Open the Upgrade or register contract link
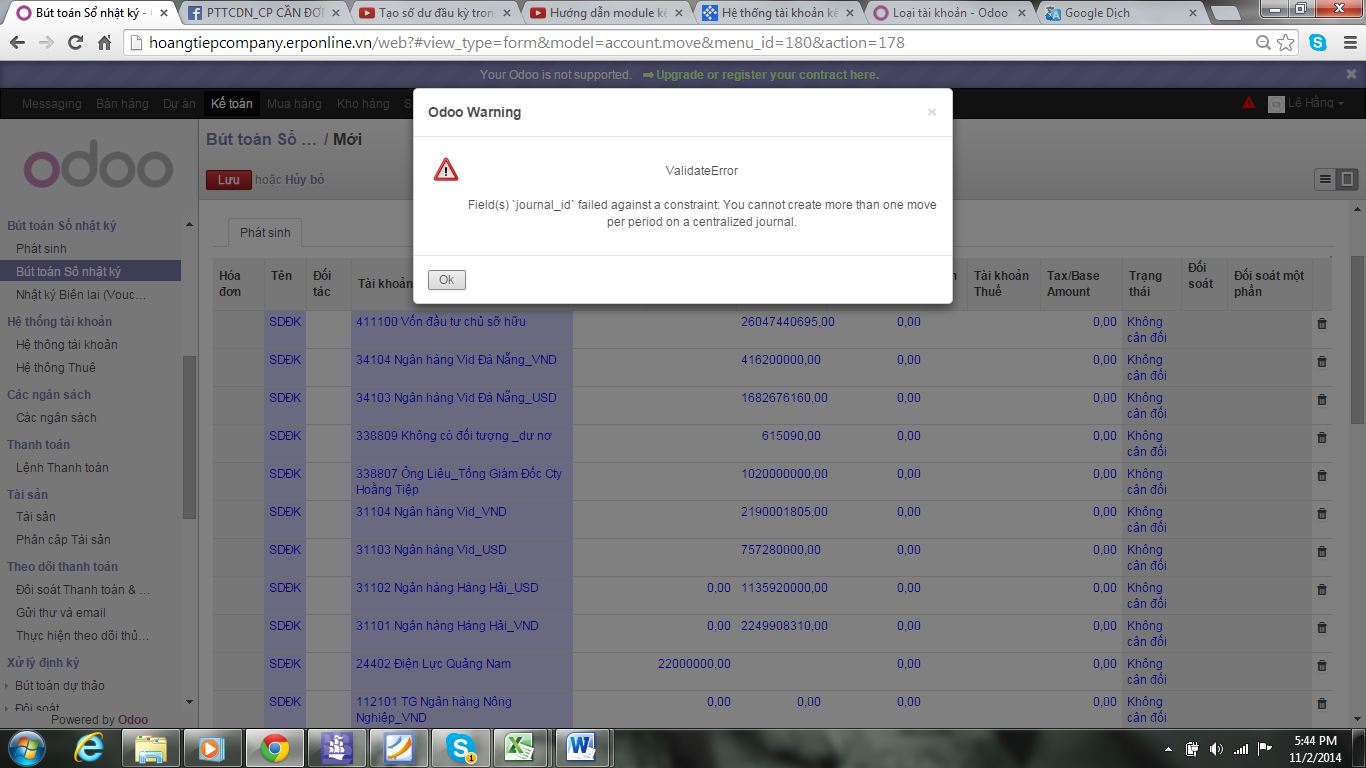Image resolution: width=1366 pixels, height=768 pixels. click(761, 75)
